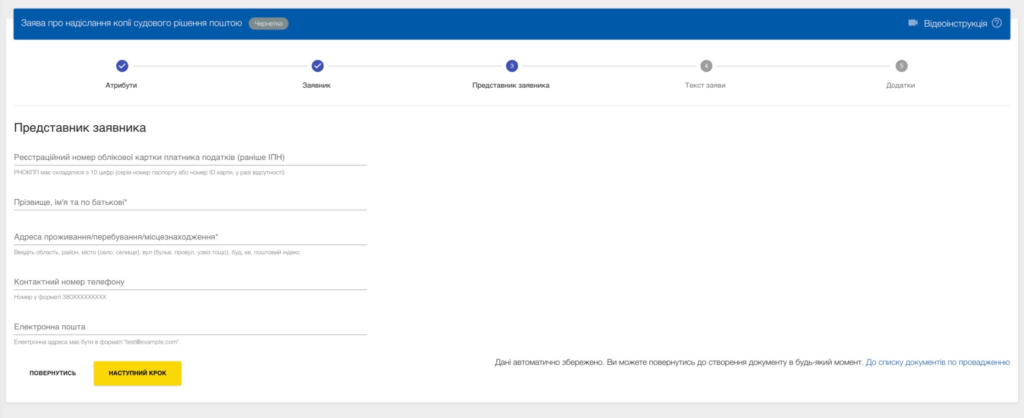This screenshot has width=1024, height=418.
Task: Click the help question mark icon
Action: pos(997,23)
